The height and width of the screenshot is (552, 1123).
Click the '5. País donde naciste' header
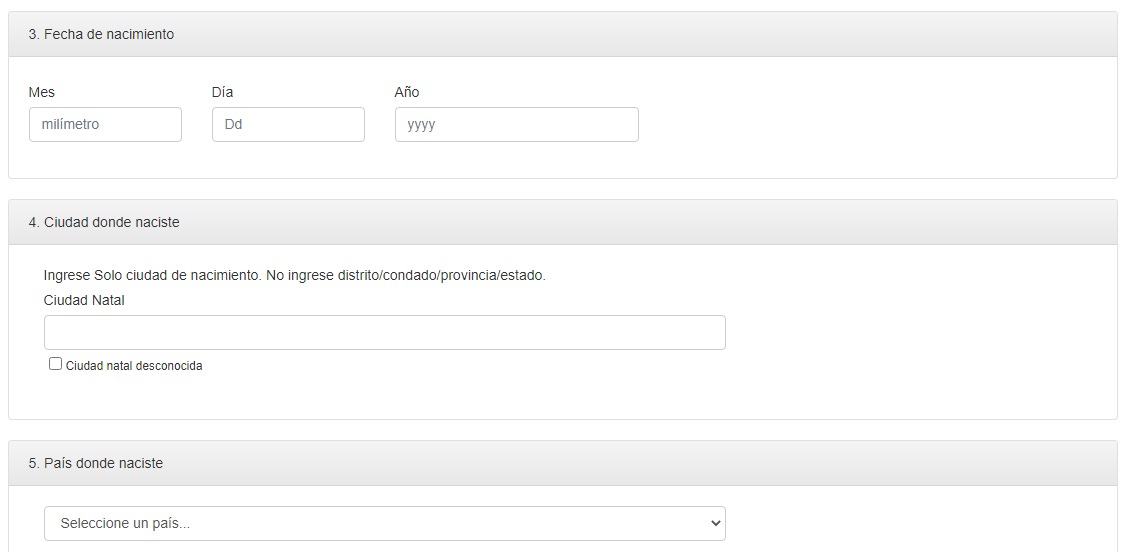pyautogui.click(x=96, y=463)
